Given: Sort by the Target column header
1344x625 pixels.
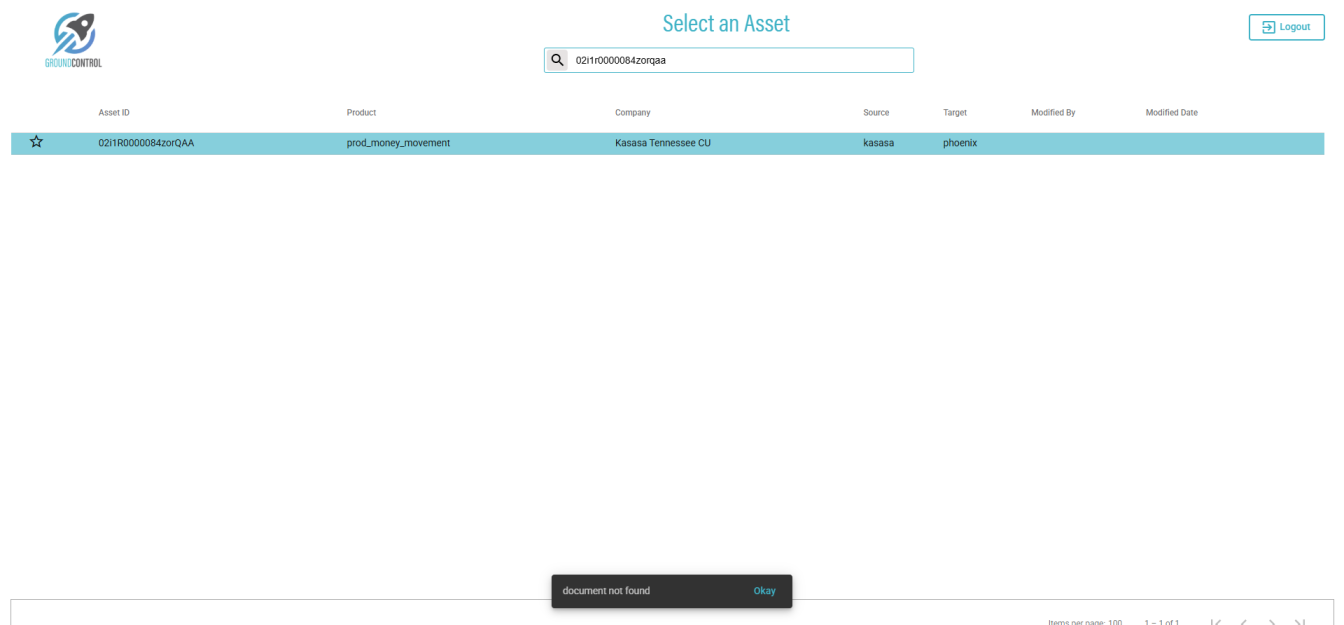Looking at the screenshot, I should [955, 113].
